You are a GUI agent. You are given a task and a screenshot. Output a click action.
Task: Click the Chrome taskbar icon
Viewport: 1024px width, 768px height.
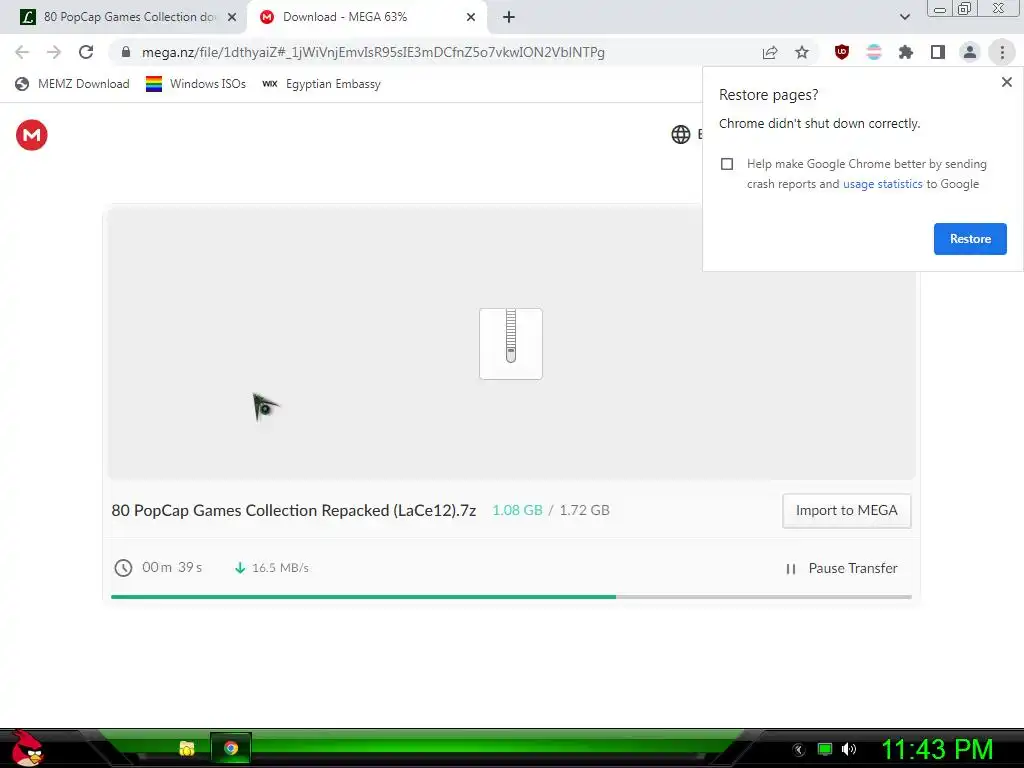[231, 748]
